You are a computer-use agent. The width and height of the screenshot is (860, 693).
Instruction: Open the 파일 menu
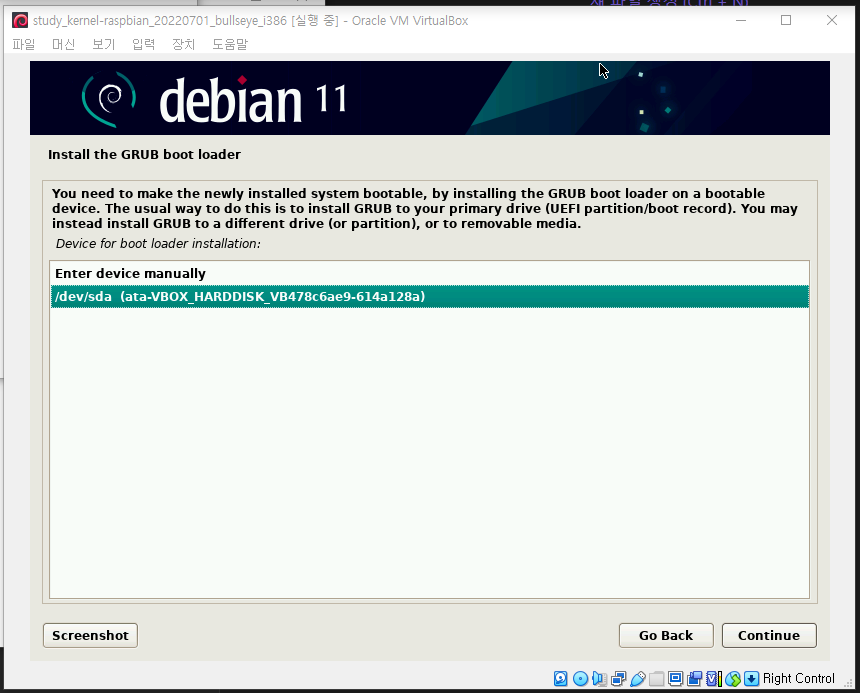click(x=23, y=44)
